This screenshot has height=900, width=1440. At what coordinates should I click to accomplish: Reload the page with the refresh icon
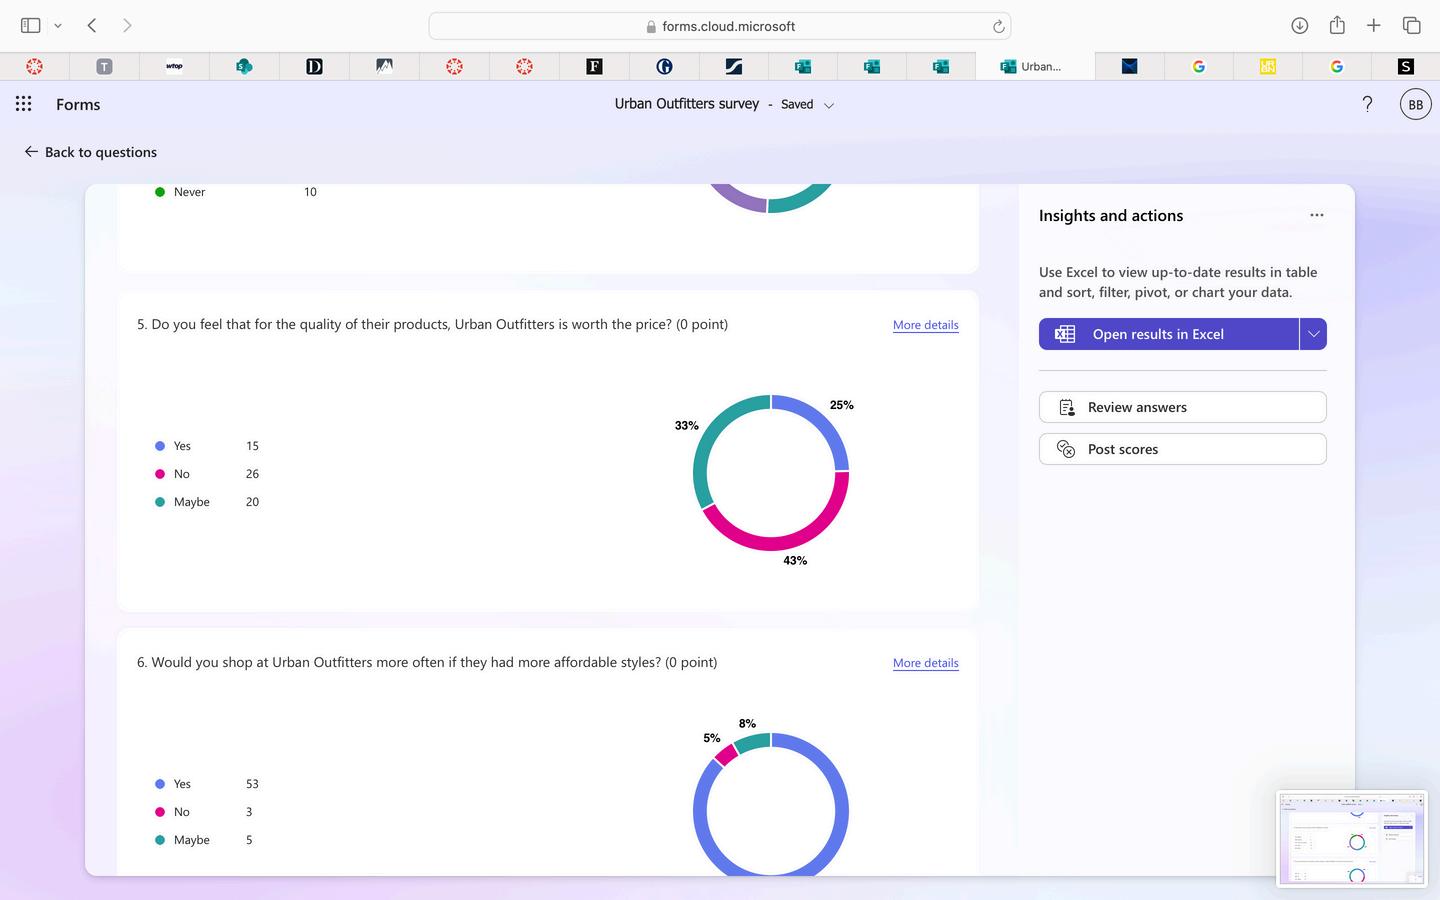coord(998,26)
